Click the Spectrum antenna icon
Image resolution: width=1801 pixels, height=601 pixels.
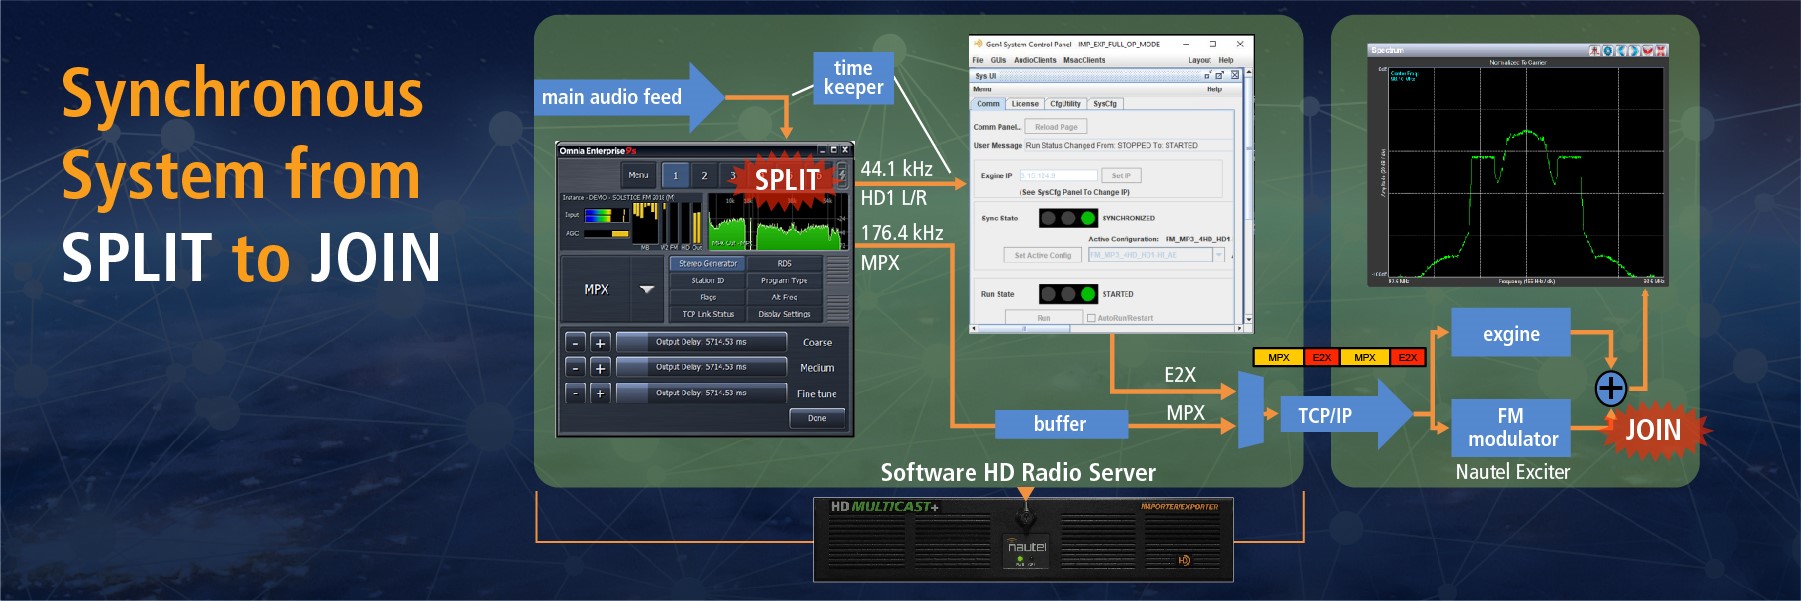pos(1595,50)
